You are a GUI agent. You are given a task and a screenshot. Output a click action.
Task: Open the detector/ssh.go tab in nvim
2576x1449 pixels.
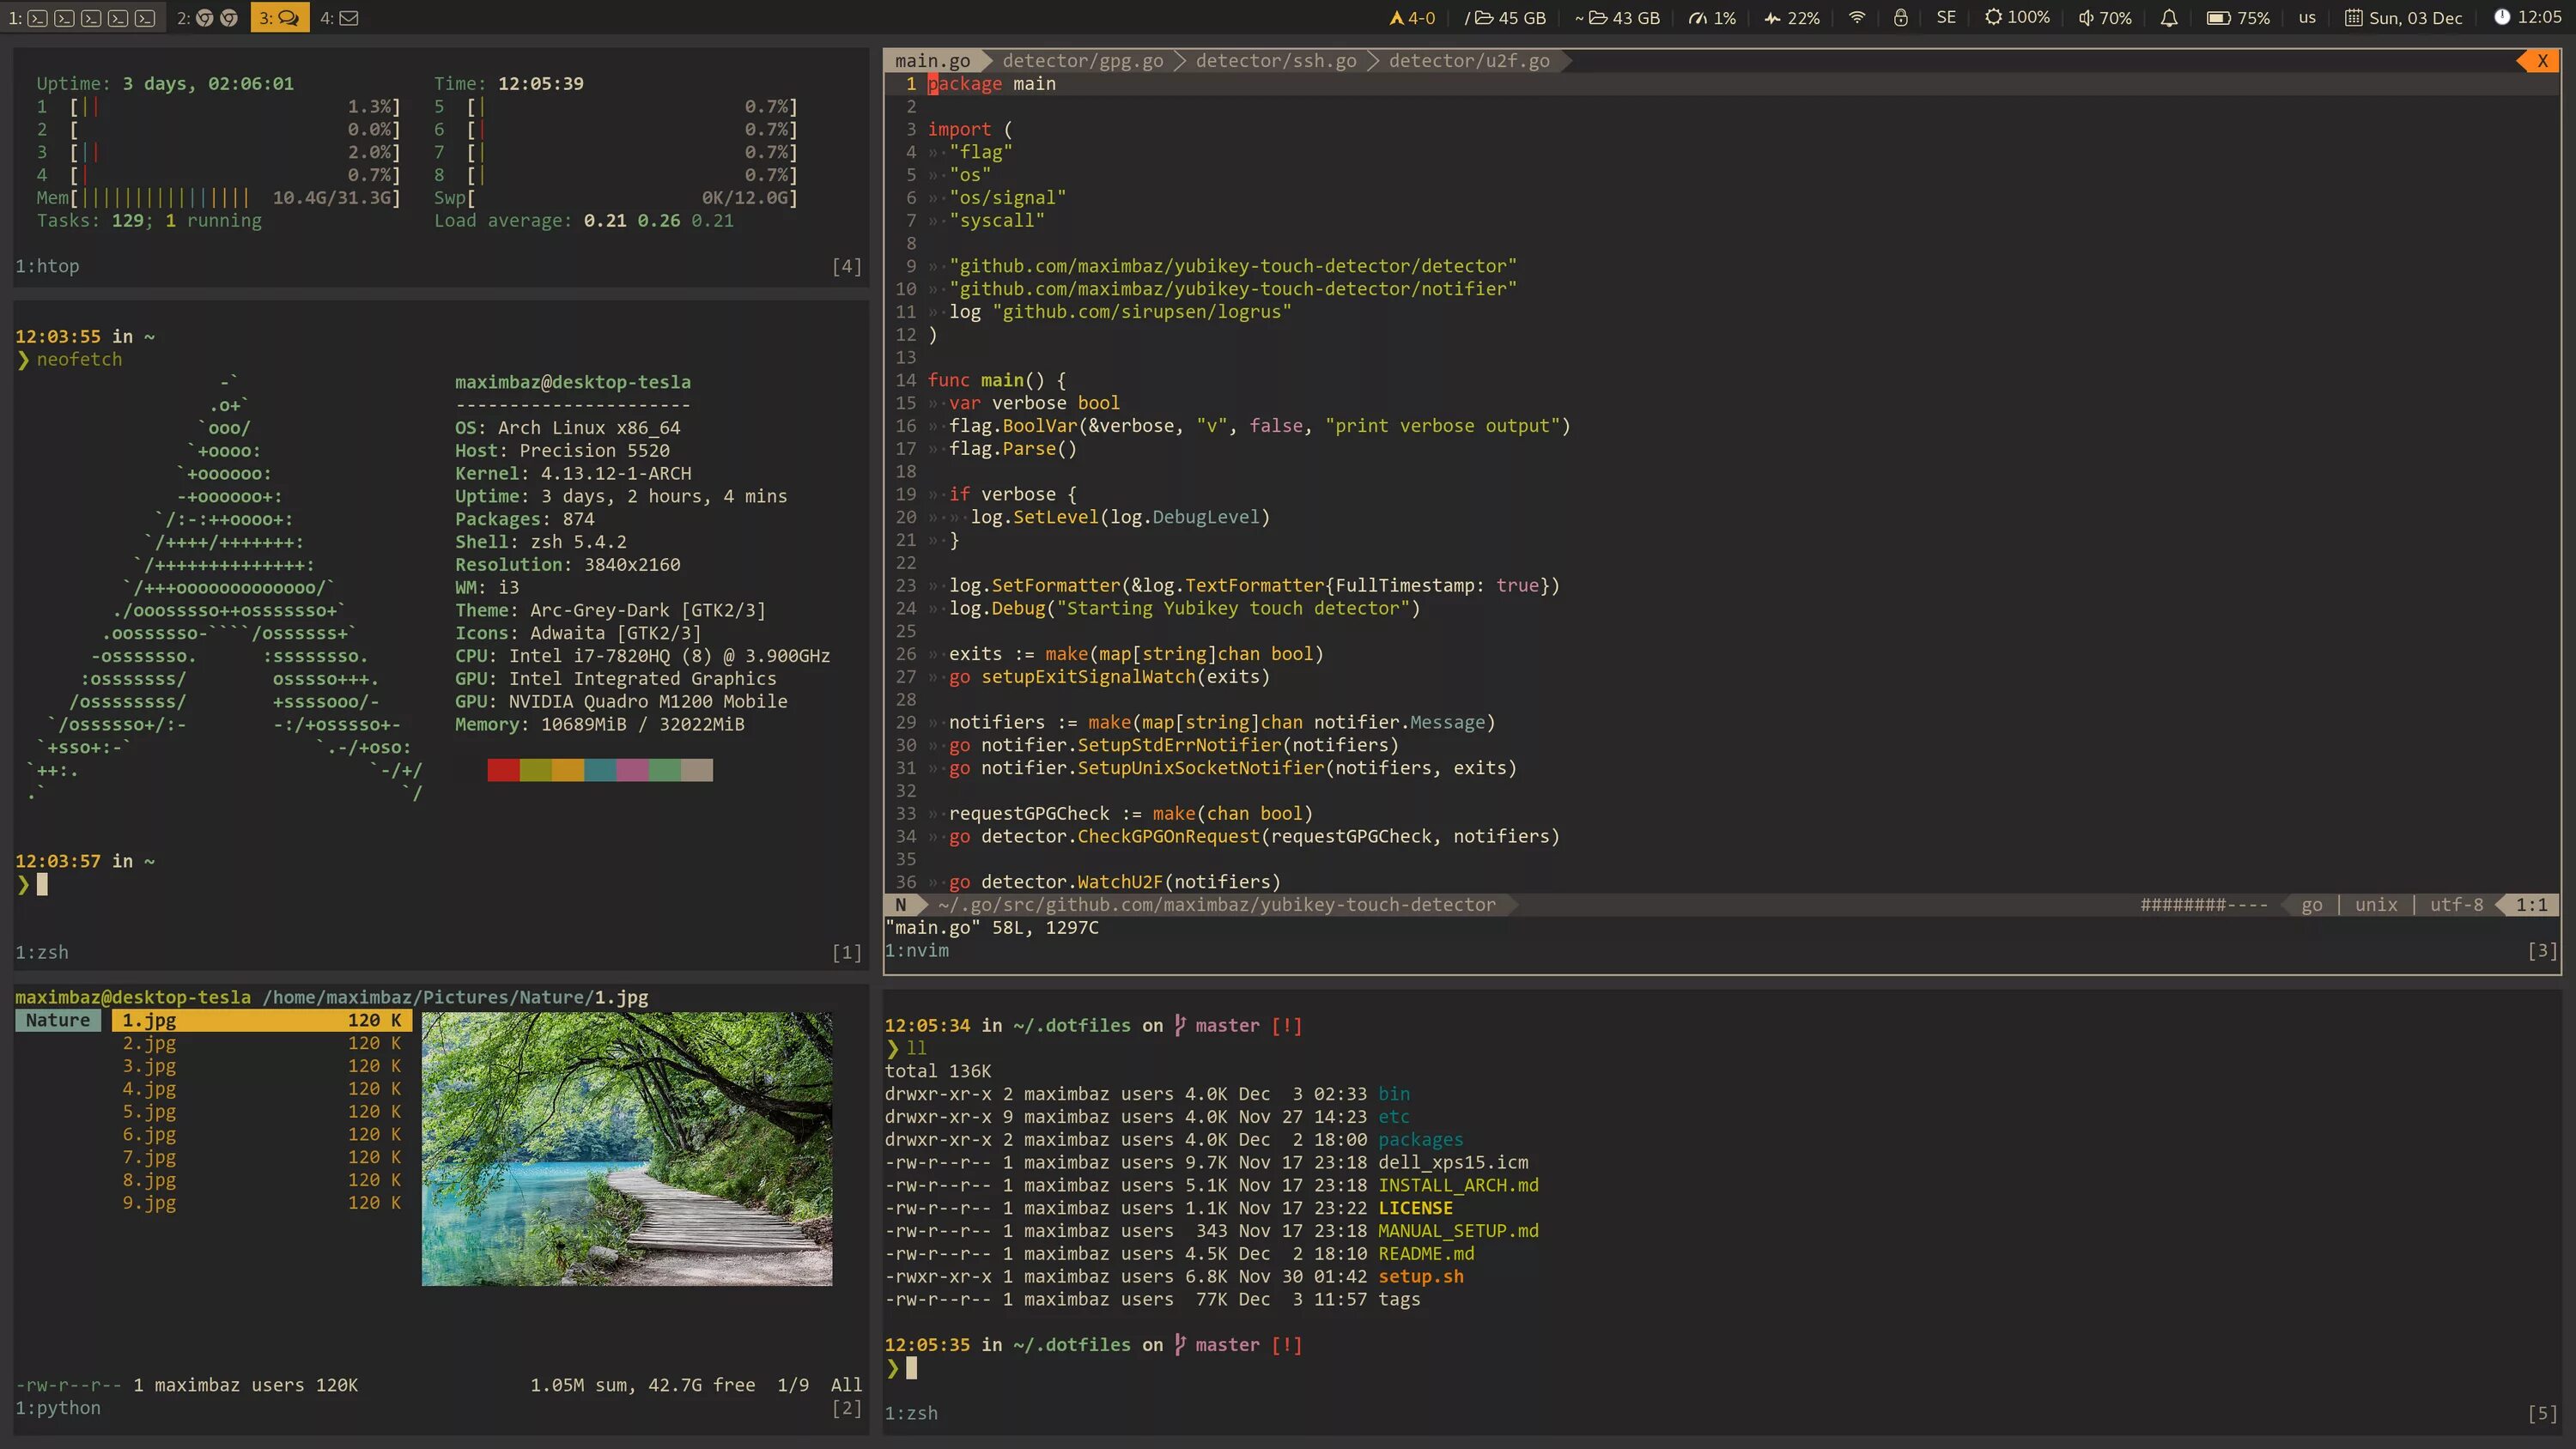pos(1276,61)
